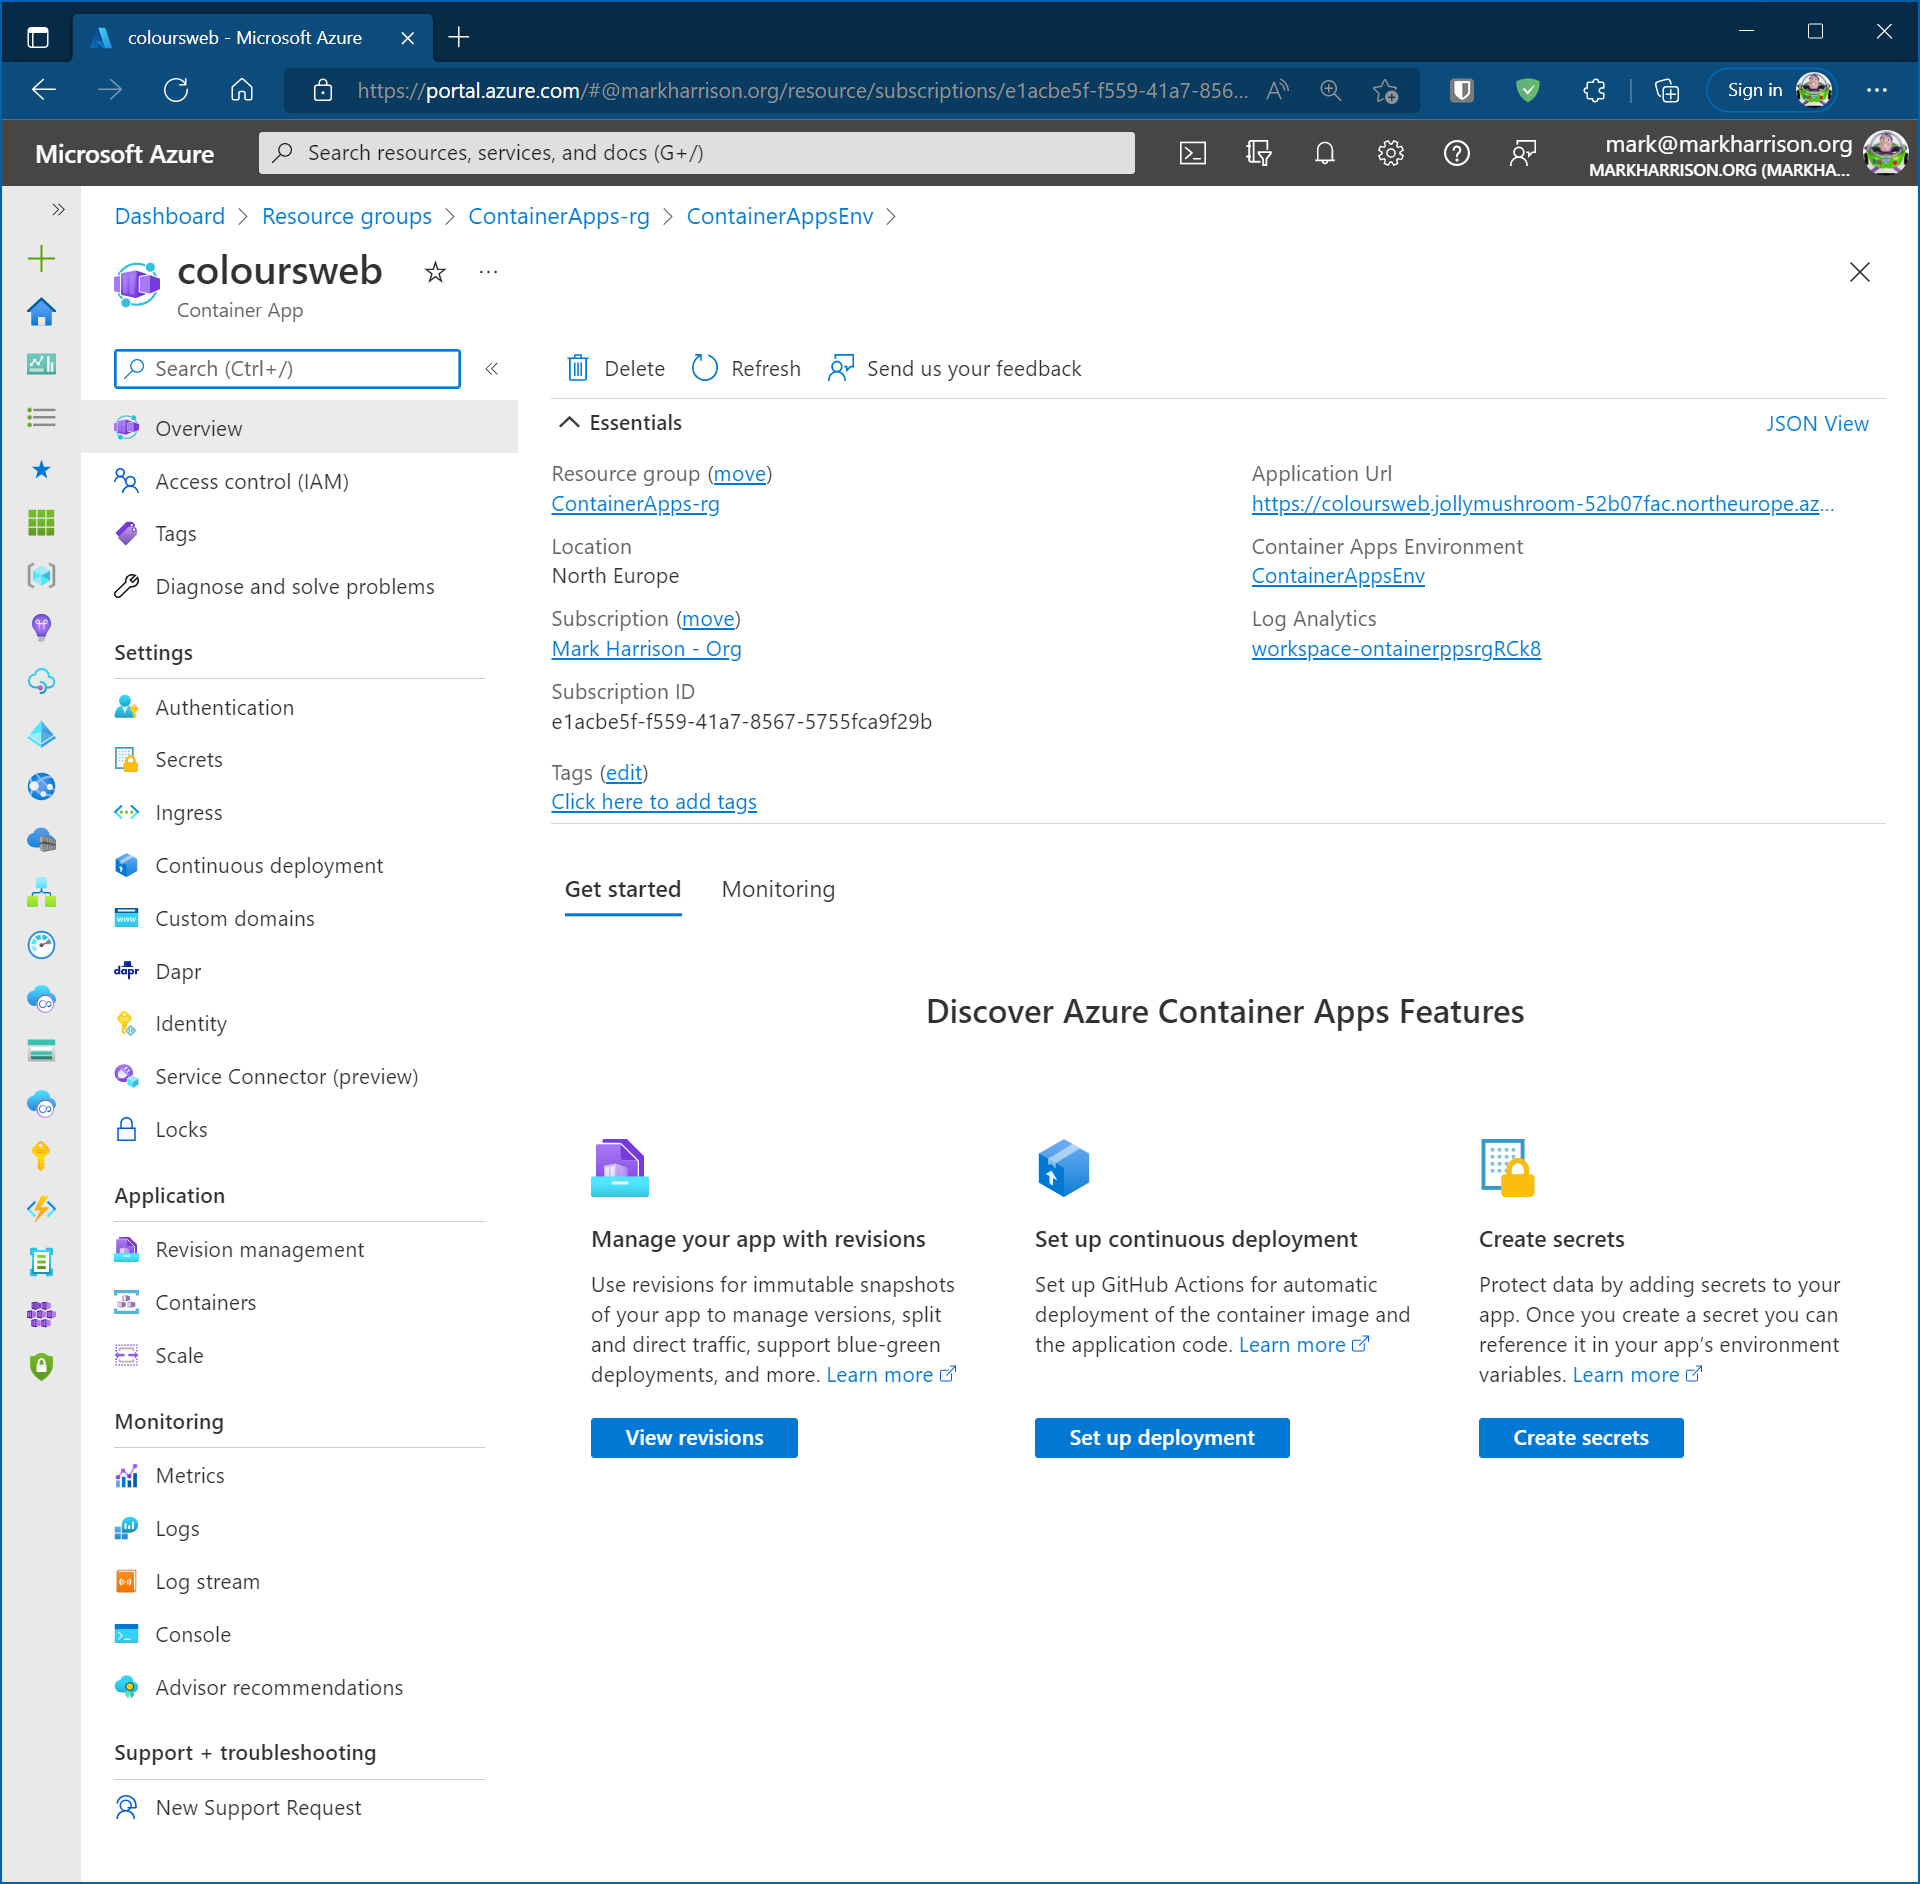Open Revision management menu item
Viewport: 1920px width, 1884px height.
(x=259, y=1249)
